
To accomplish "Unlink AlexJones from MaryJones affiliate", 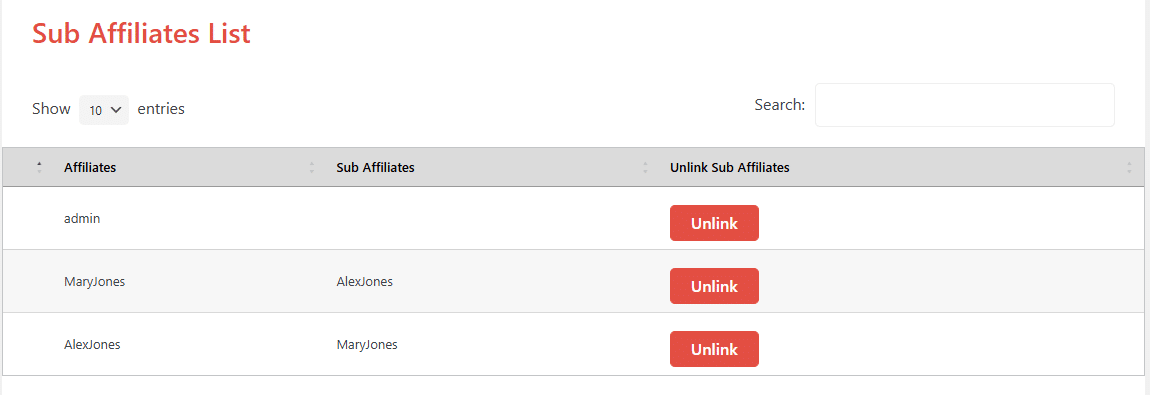I will point(714,286).
